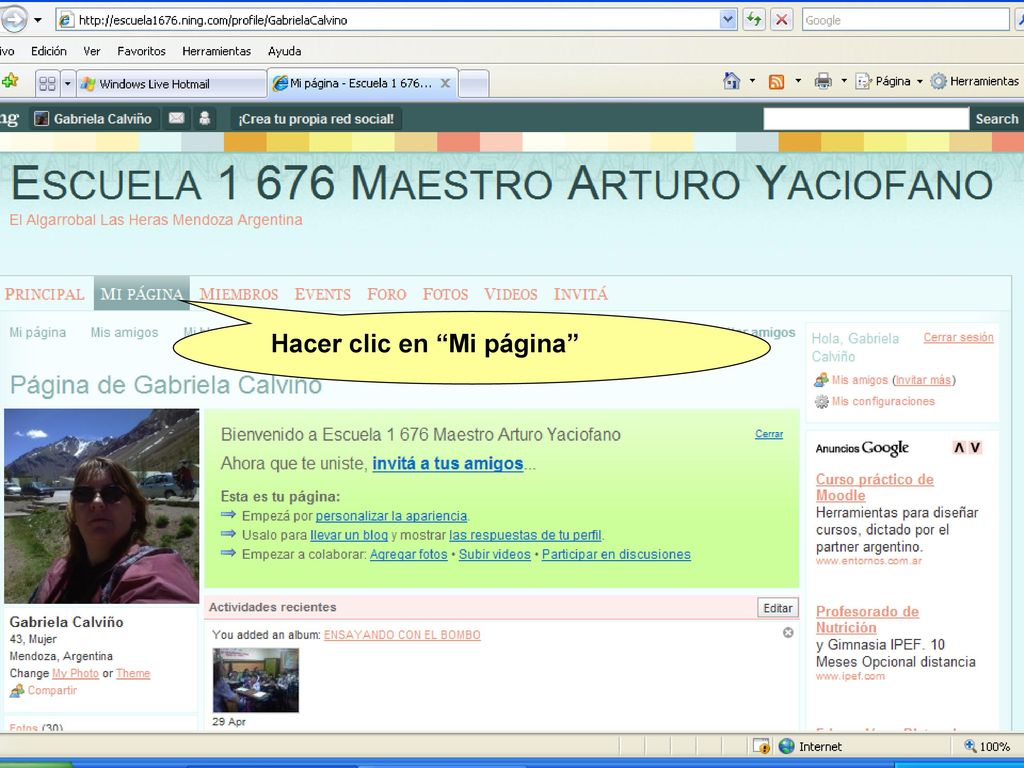Click the Stop loading icon

[x=782, y=20]
